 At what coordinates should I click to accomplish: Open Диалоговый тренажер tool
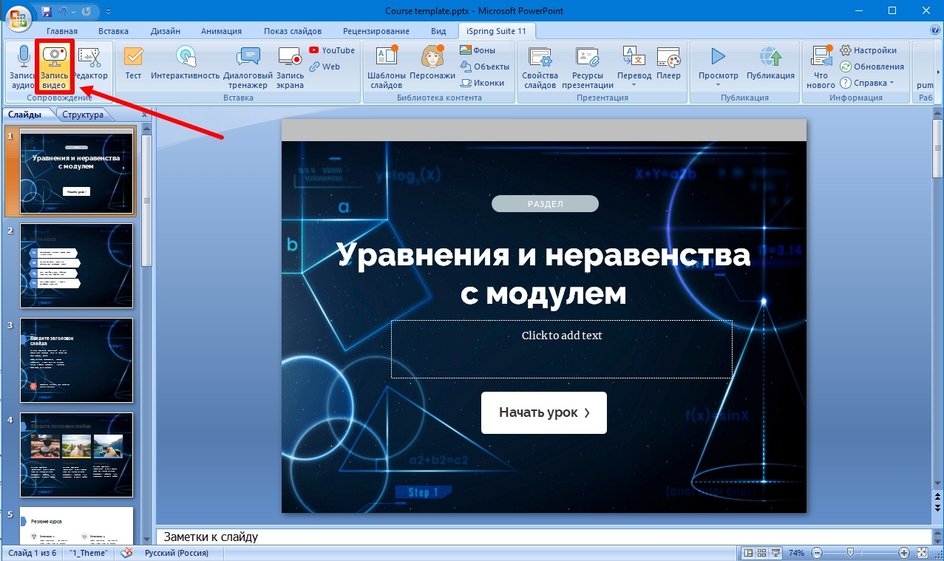[247, 66]
